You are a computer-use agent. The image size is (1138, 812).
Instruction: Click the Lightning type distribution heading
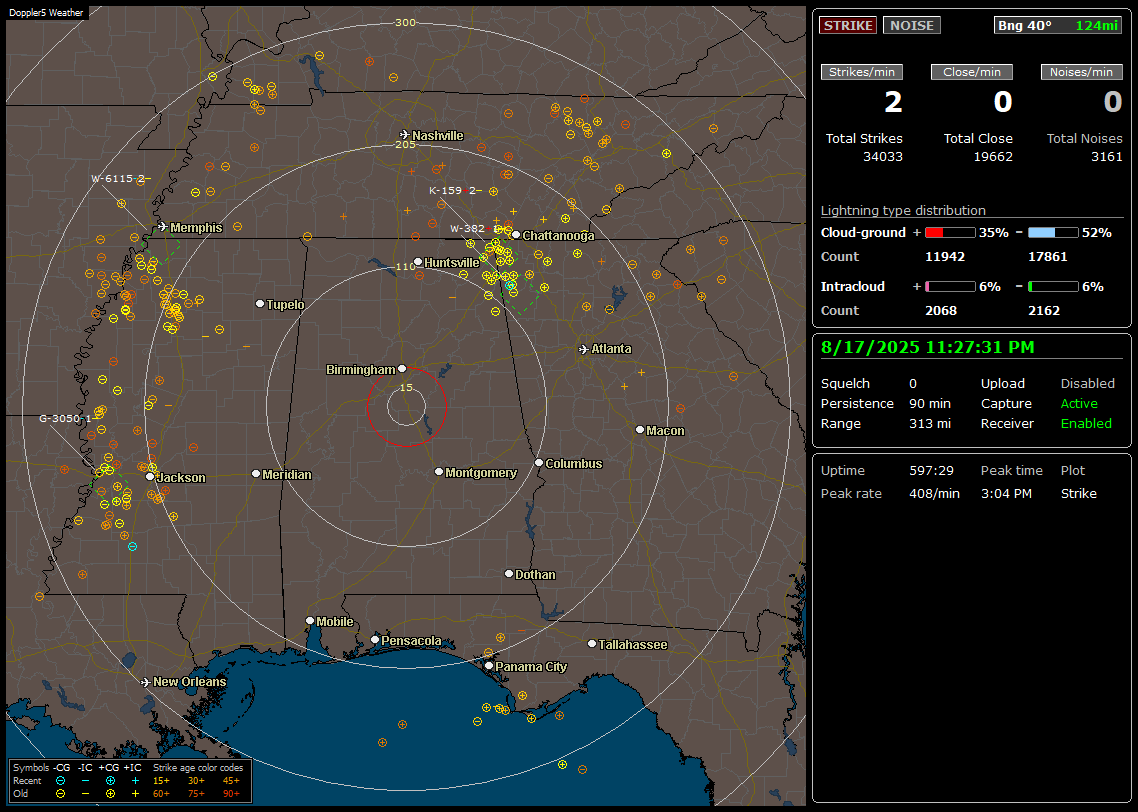pos(903,210)
